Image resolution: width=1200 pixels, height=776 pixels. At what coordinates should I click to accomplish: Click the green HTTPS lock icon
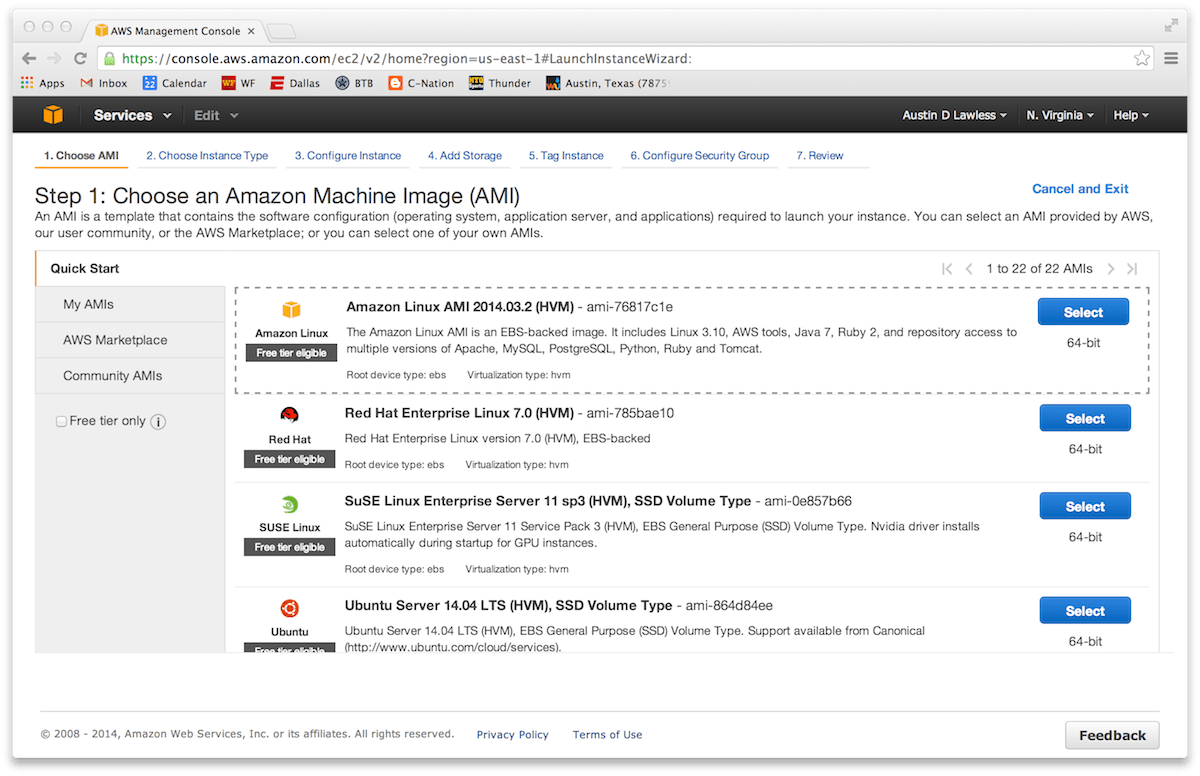click(x=110, y=59)
